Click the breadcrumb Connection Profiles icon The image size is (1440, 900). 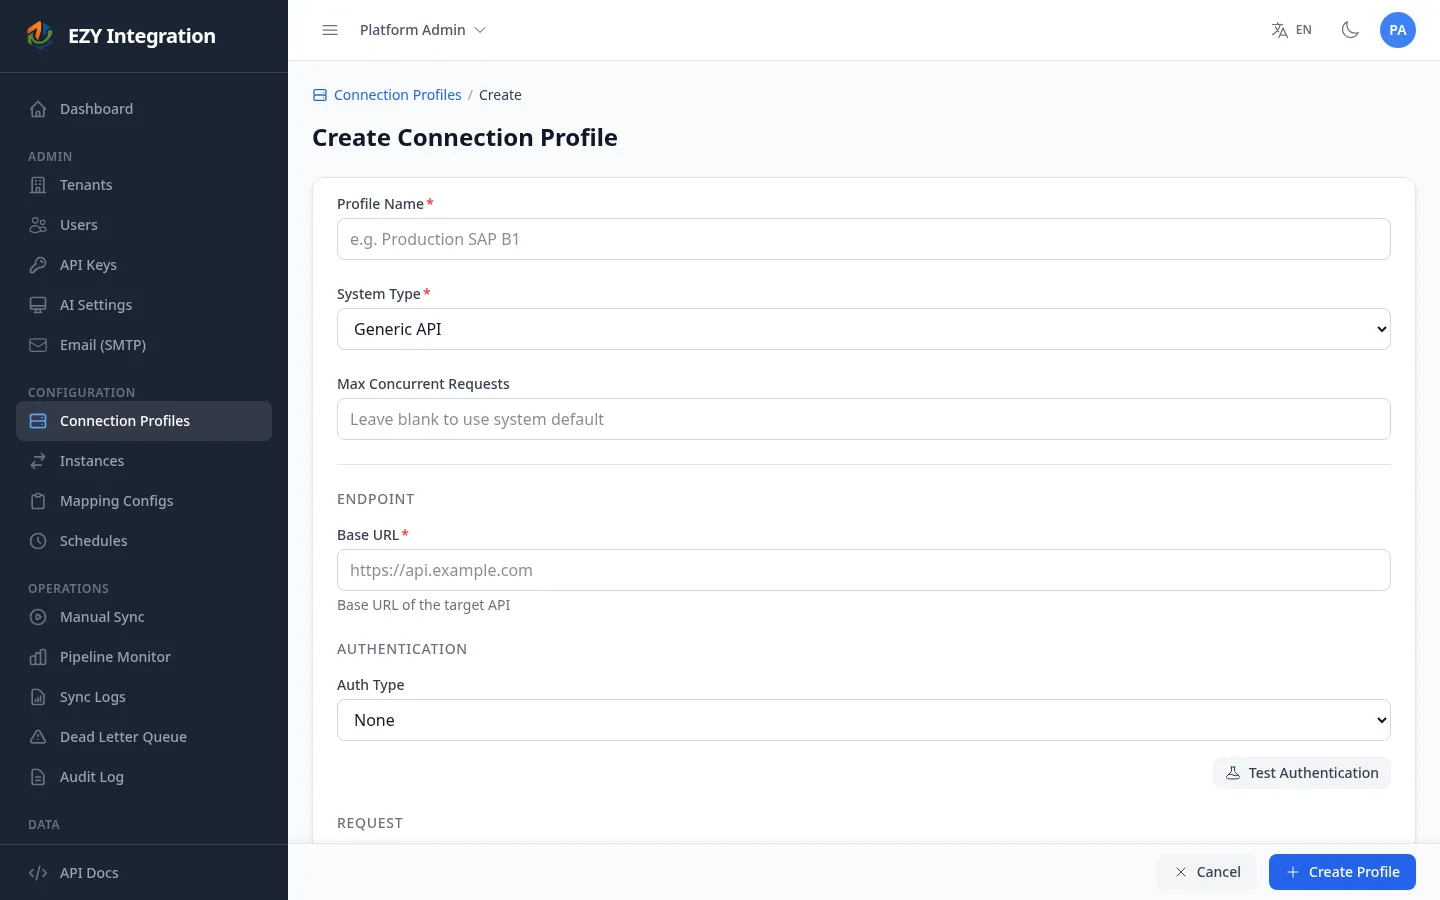320,95
